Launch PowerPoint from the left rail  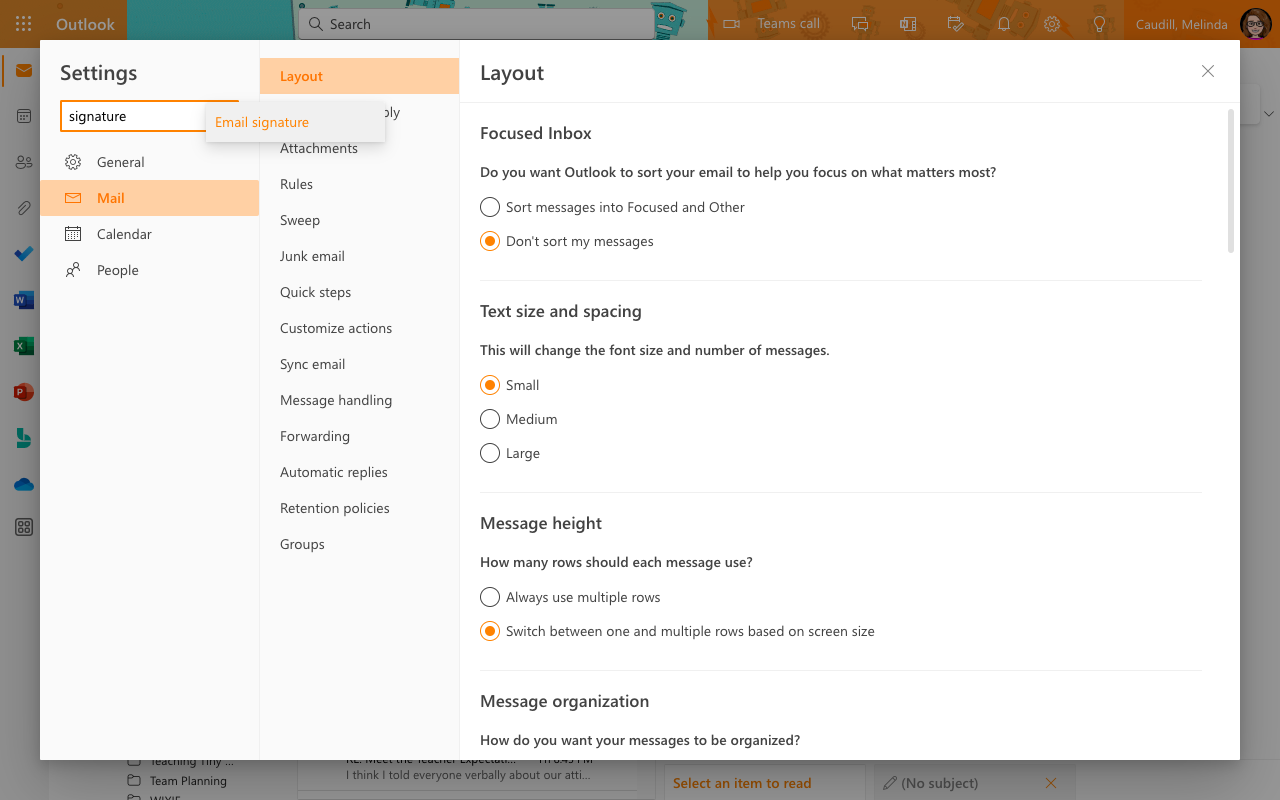click(x=24, y=392)
